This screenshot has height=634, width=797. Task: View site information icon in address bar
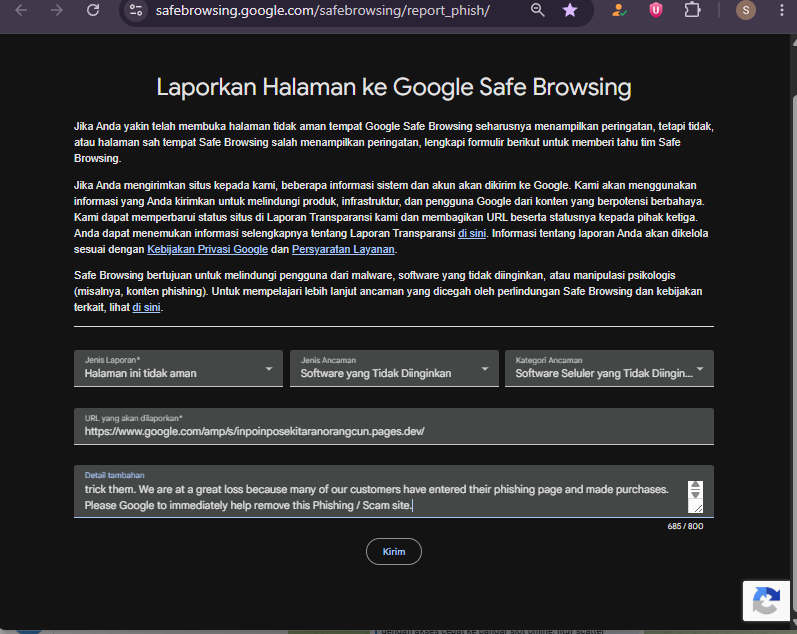point(135,10)
